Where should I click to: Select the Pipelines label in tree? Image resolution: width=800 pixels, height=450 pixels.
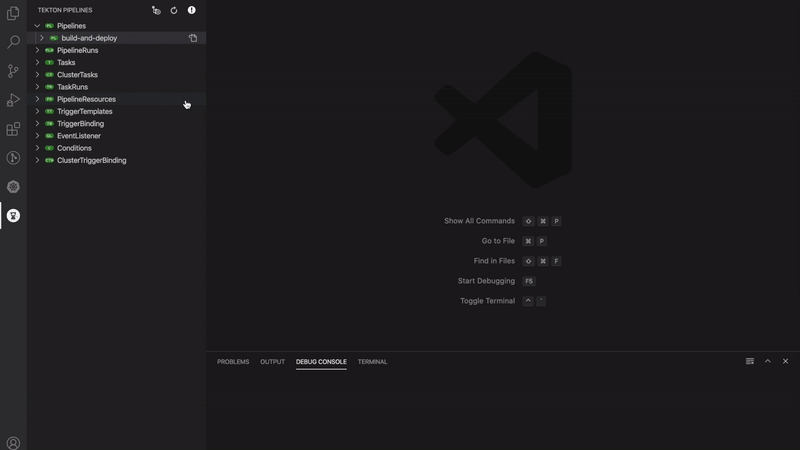pos(71,26)
